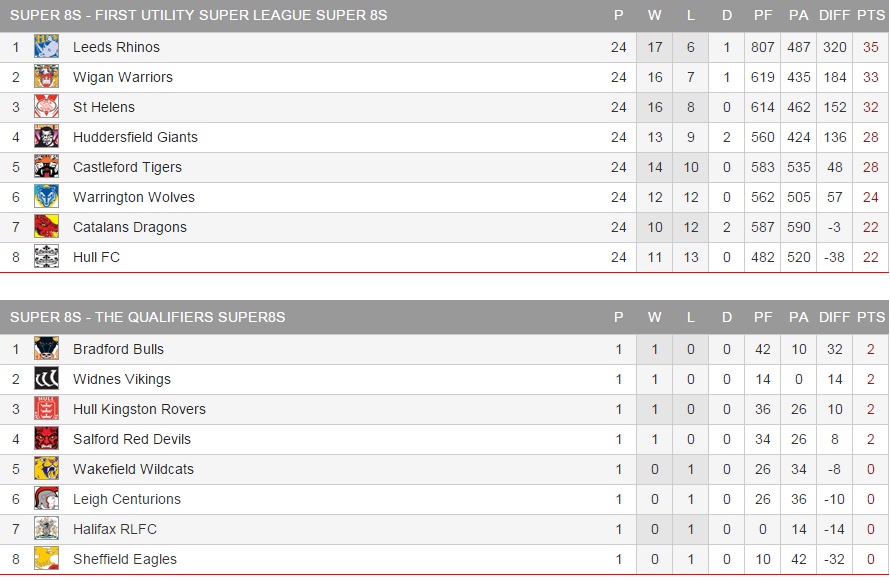This screenshot has height=580, width=890.
Task: Click the Salford Red Devils logo
Action: (46, 439)
